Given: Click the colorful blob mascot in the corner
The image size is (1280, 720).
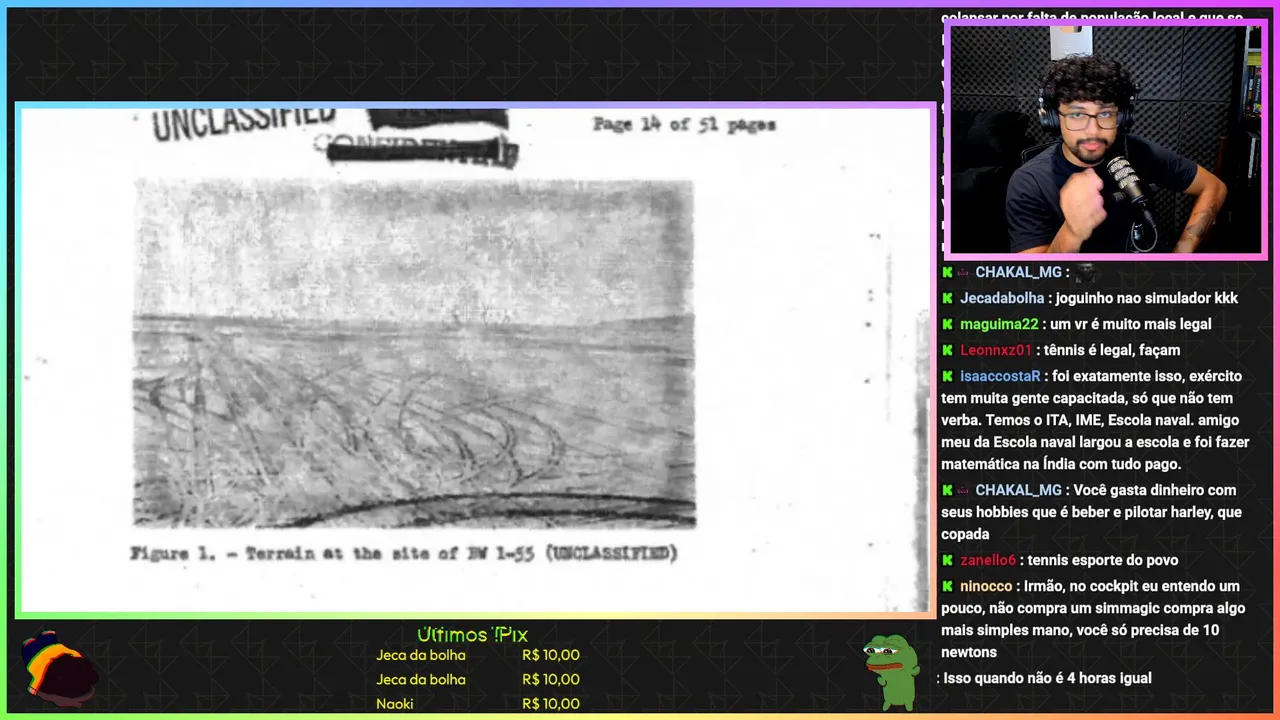Looking at the screenshot, I should tap(58, 666).
